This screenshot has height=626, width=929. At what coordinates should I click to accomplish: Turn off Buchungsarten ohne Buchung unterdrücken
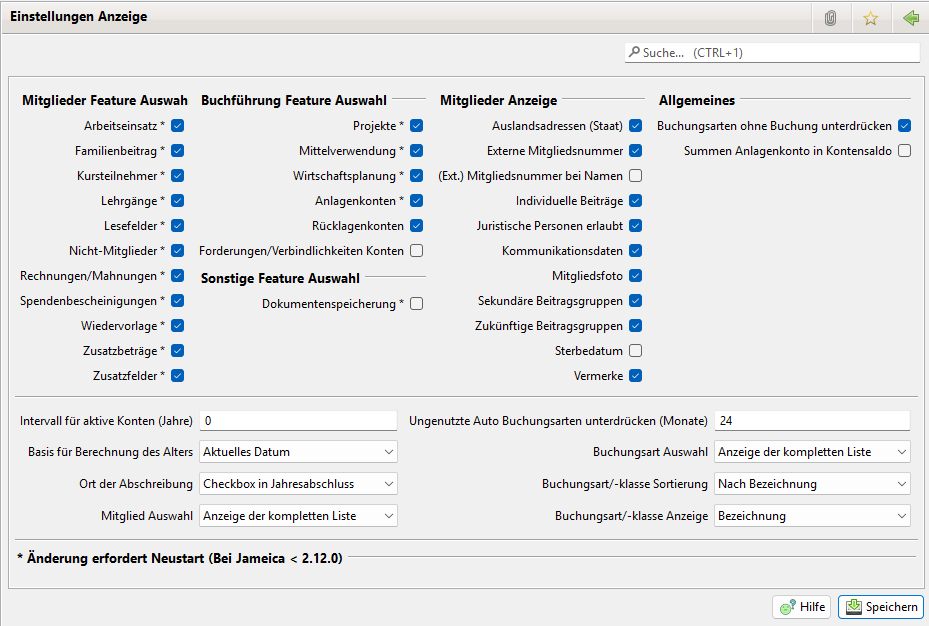pyautogui.click(x=904, y=126)
